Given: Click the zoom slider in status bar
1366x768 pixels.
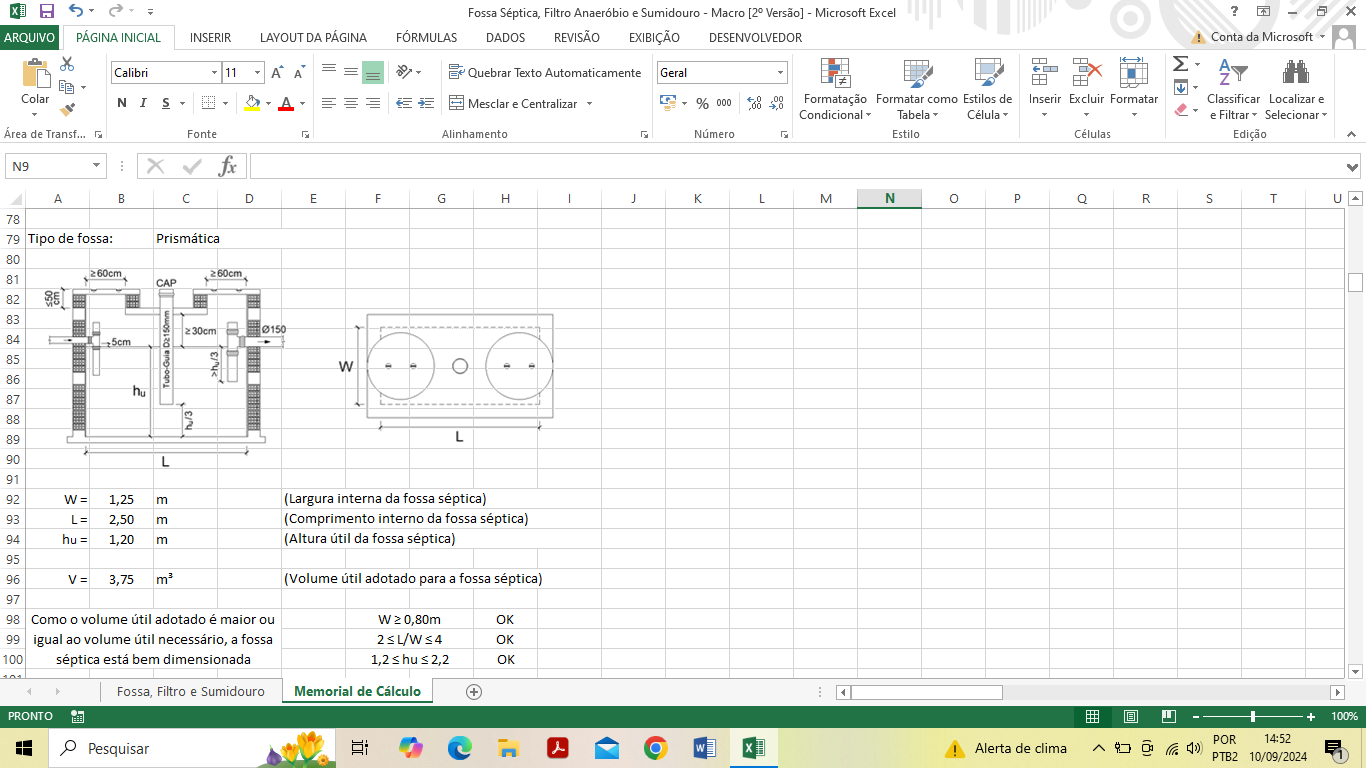Looking at the screenshot, I should (x=1253, y=717).
